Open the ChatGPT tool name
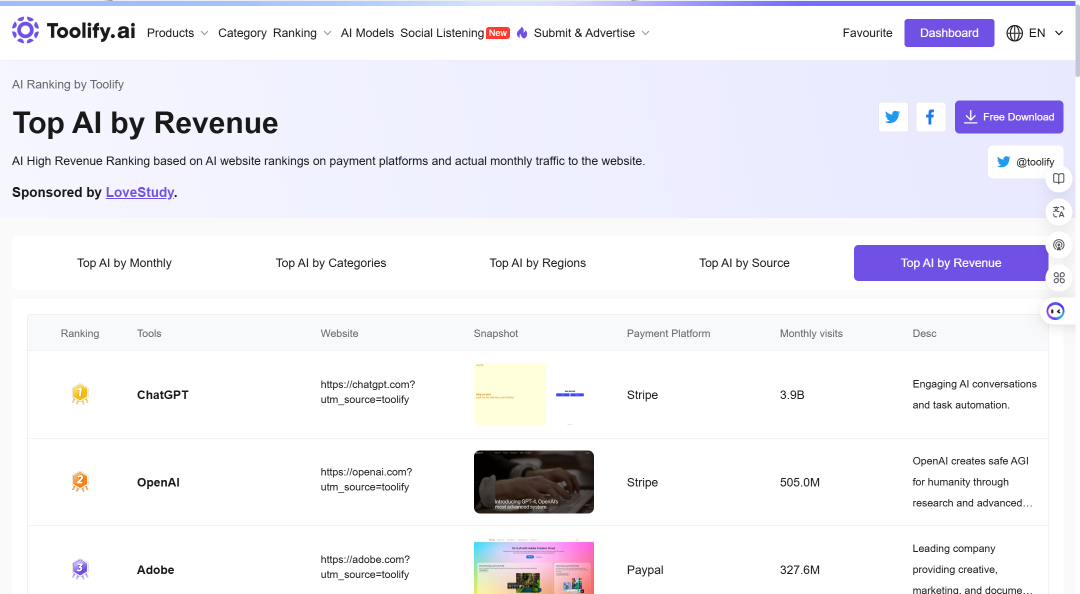 point(163,395)
